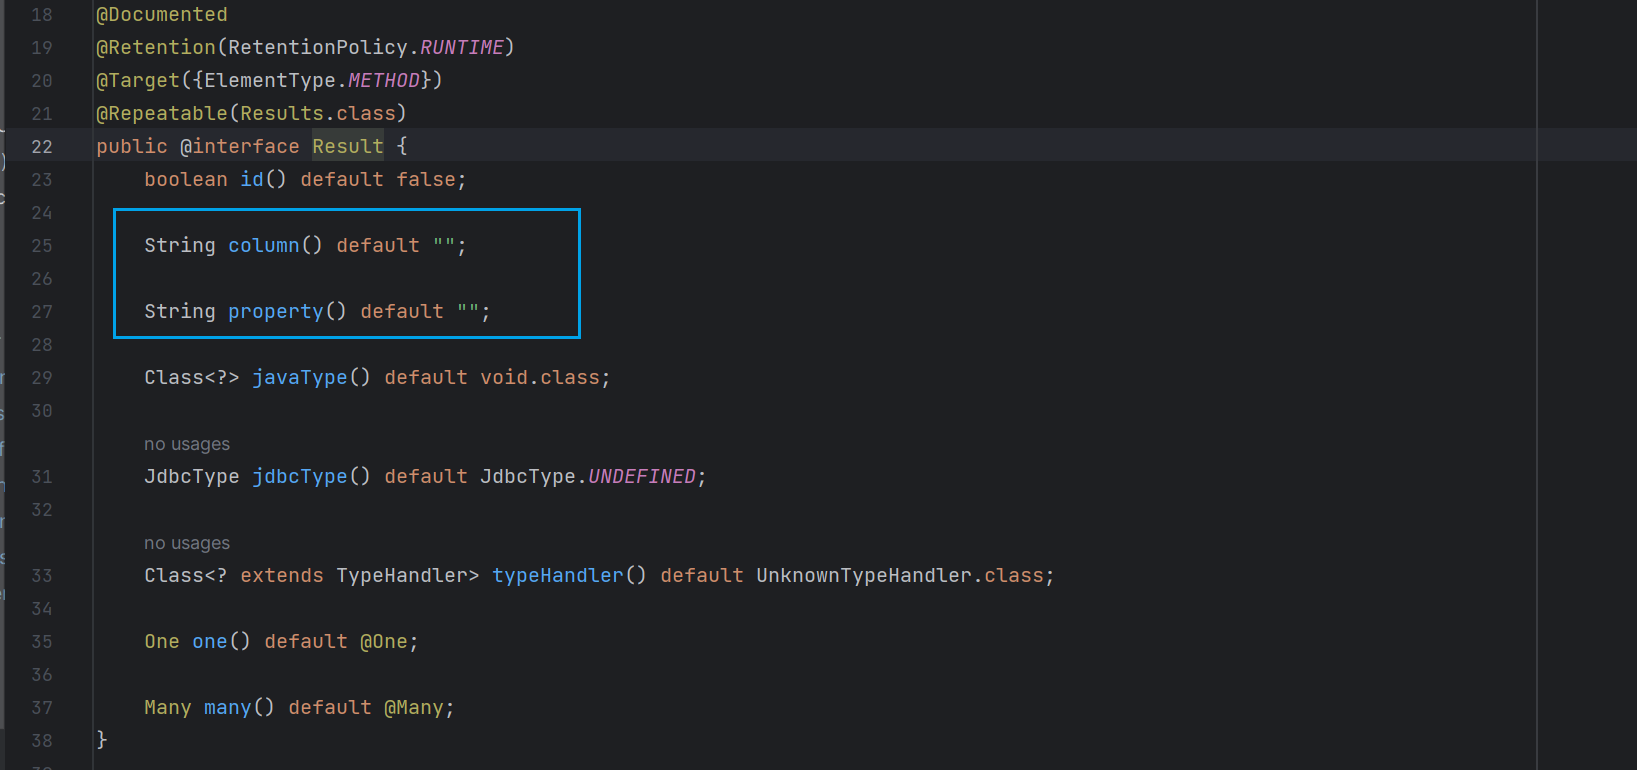Viewport: 1637px width, 770px height.
Task: Click the @One default annotation
Action: coord(384,641)
